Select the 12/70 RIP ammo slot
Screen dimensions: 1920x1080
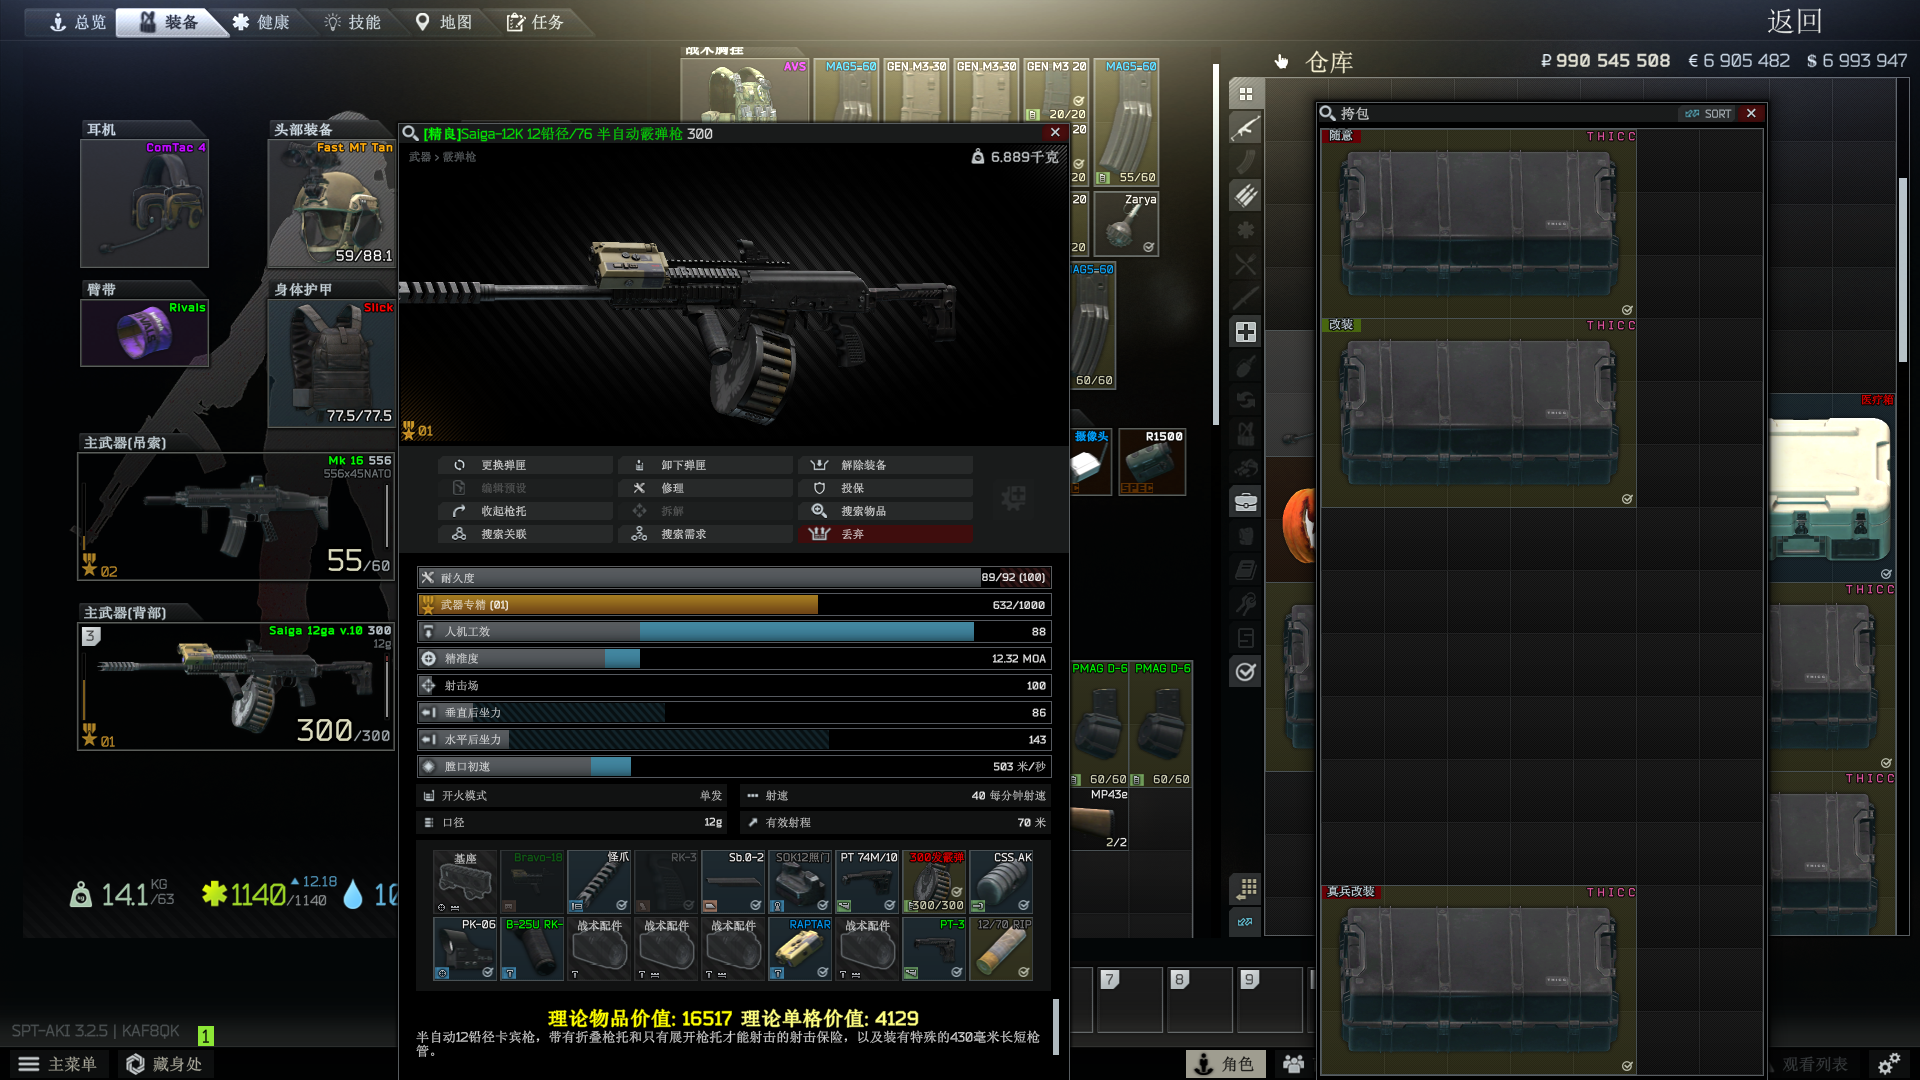1003,949
